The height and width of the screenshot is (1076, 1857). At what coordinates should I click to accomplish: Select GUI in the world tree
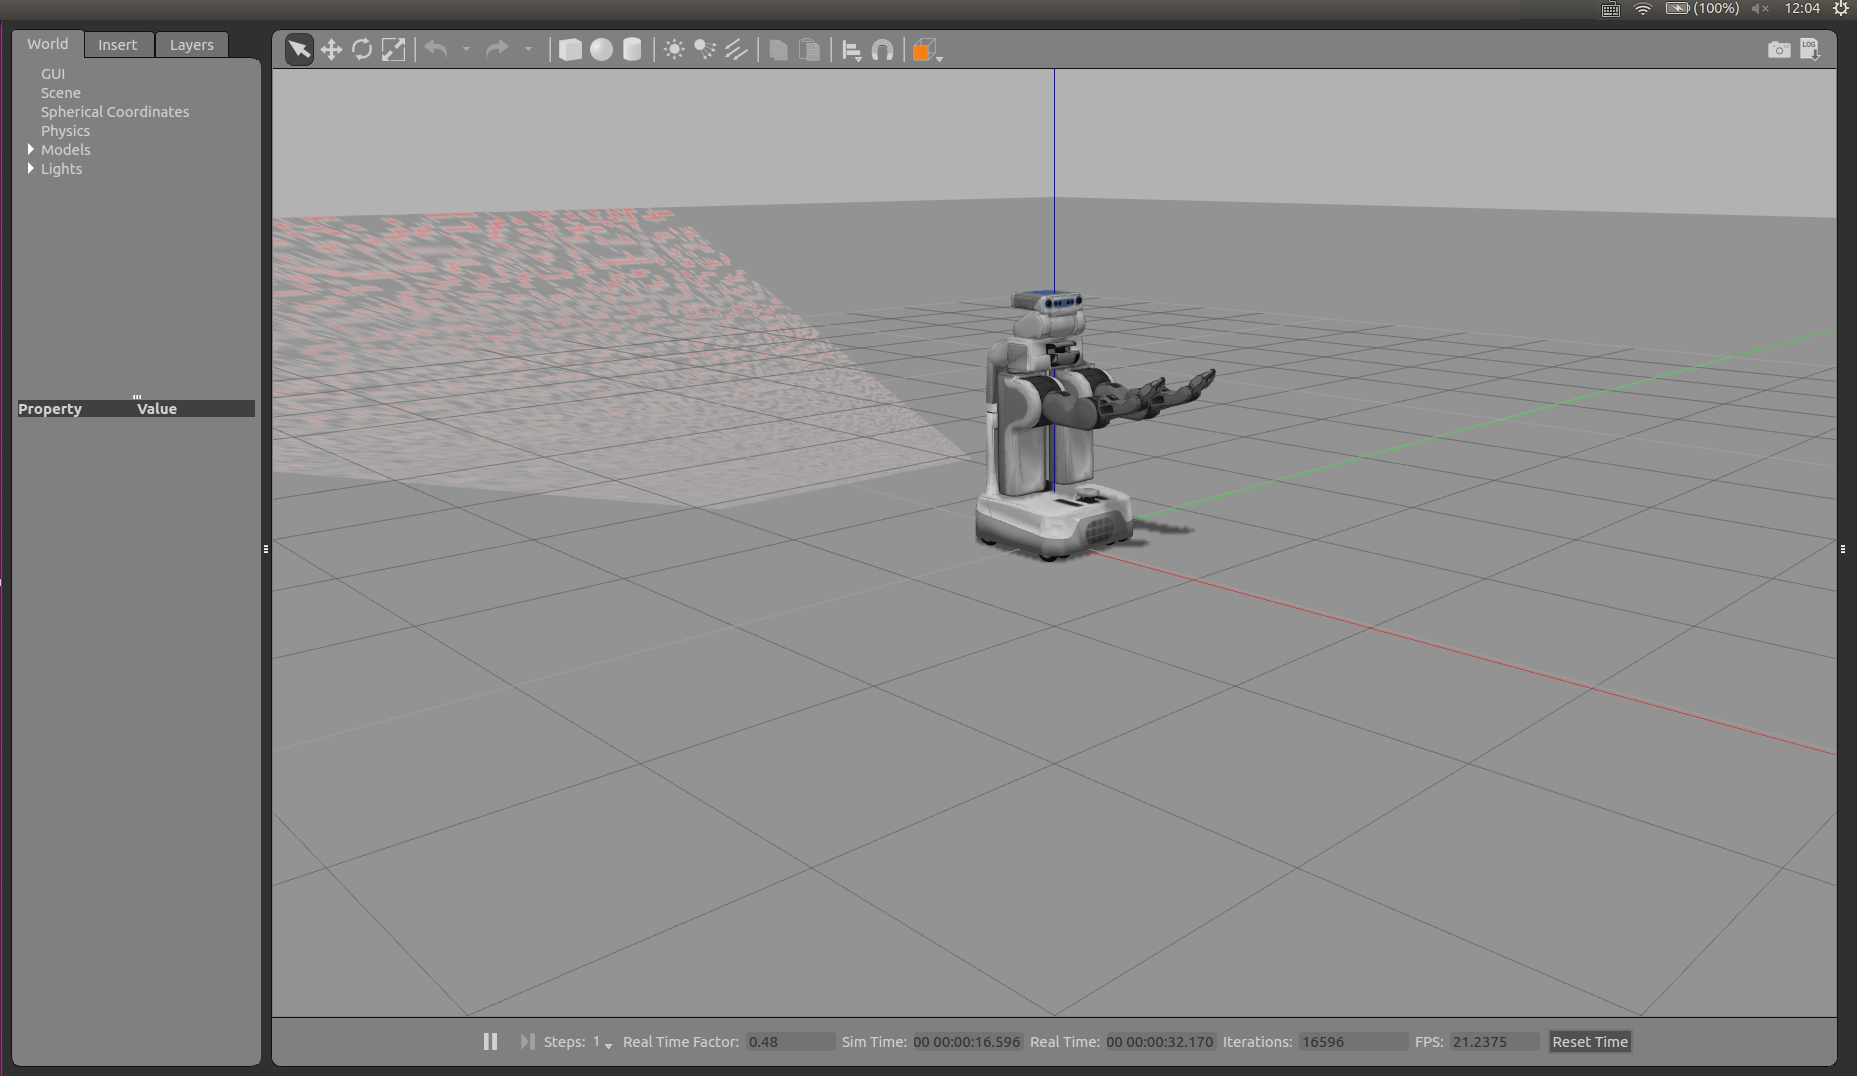pyautogui.click(x=53, y=74)
